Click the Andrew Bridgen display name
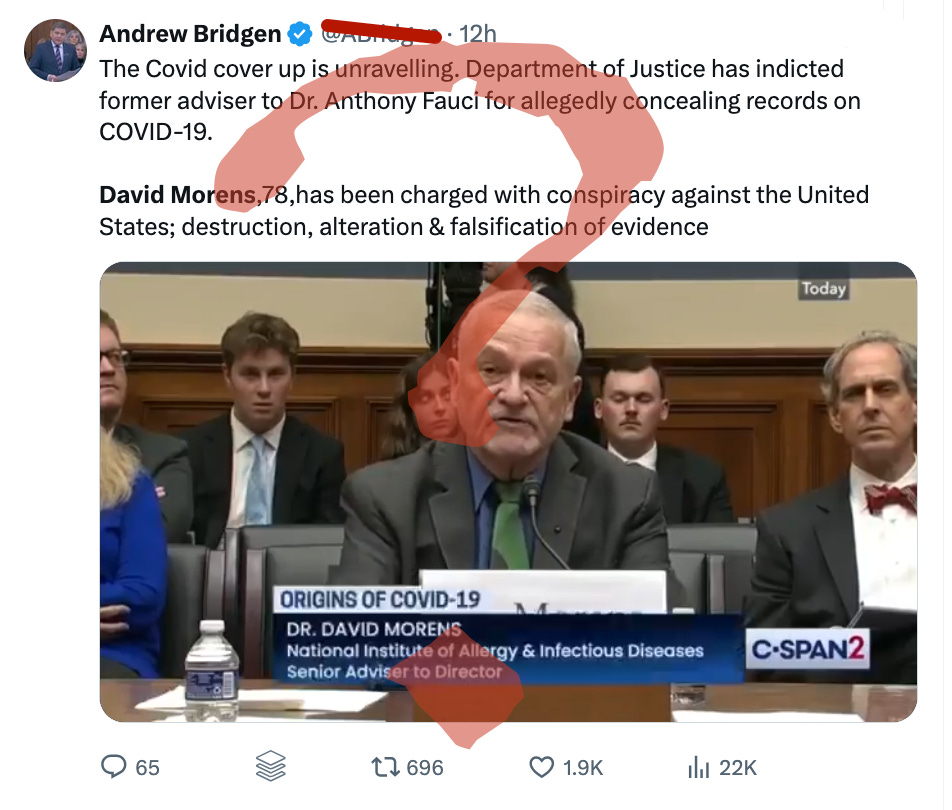 coord(190,33)
